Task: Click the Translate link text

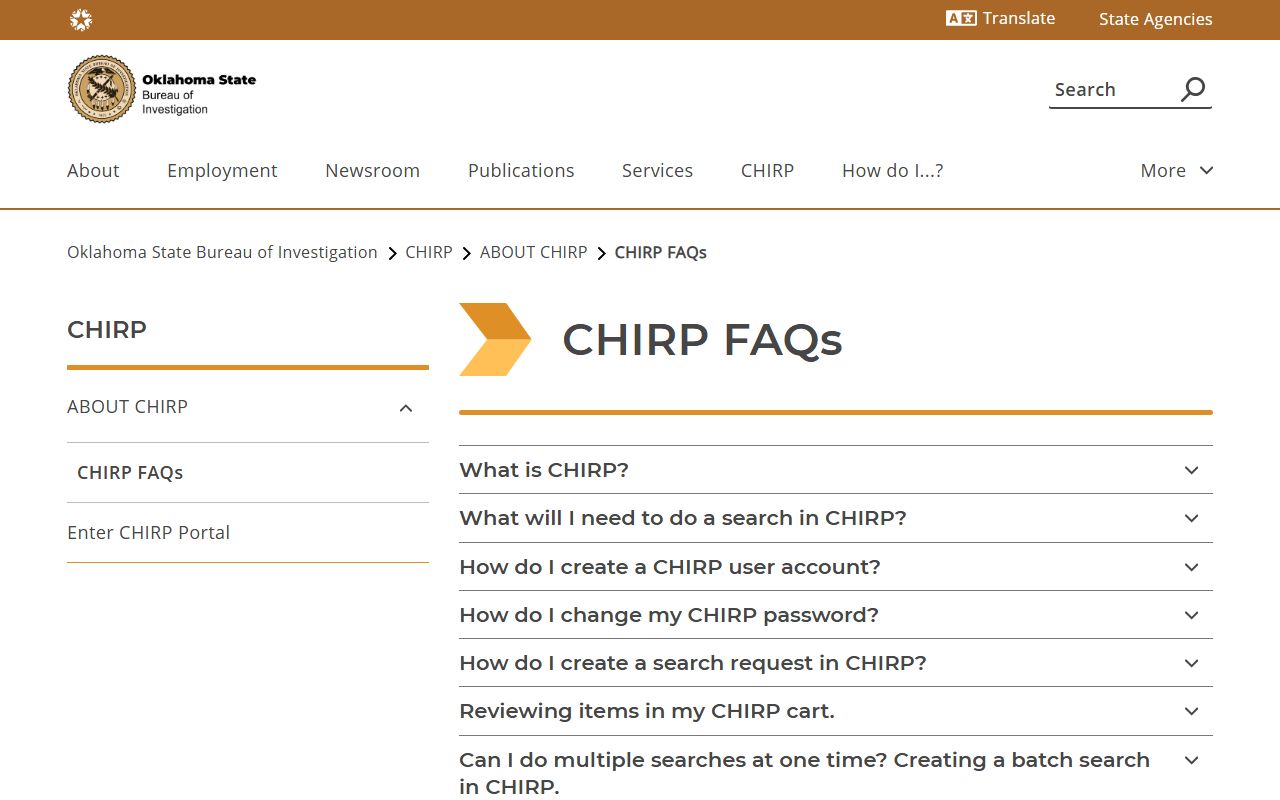Action: [x=1019, y=18]
